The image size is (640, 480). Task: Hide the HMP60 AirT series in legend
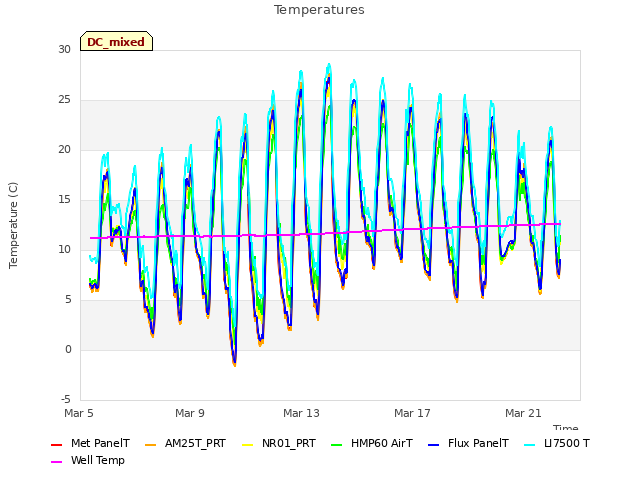[x=372, y=444]
